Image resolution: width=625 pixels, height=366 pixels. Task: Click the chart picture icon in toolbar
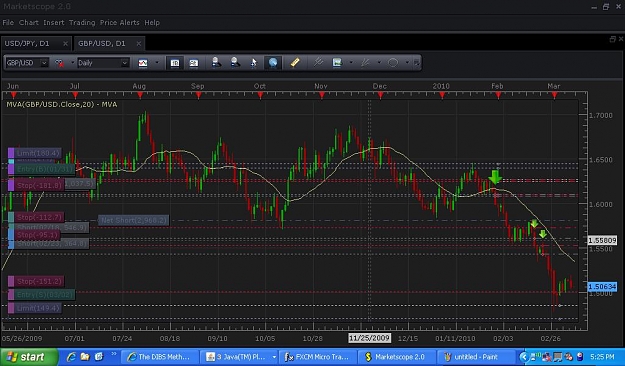(337, 62)
